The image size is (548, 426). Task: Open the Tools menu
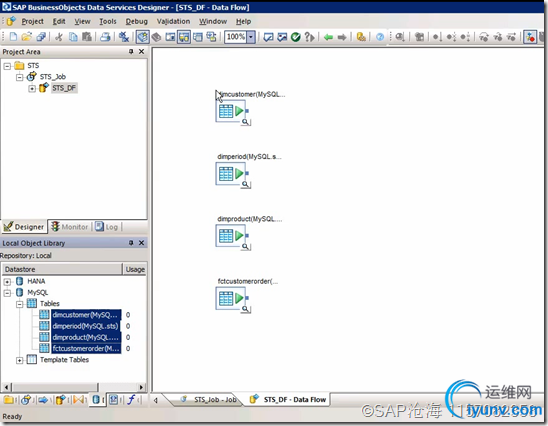coord(108,21)
